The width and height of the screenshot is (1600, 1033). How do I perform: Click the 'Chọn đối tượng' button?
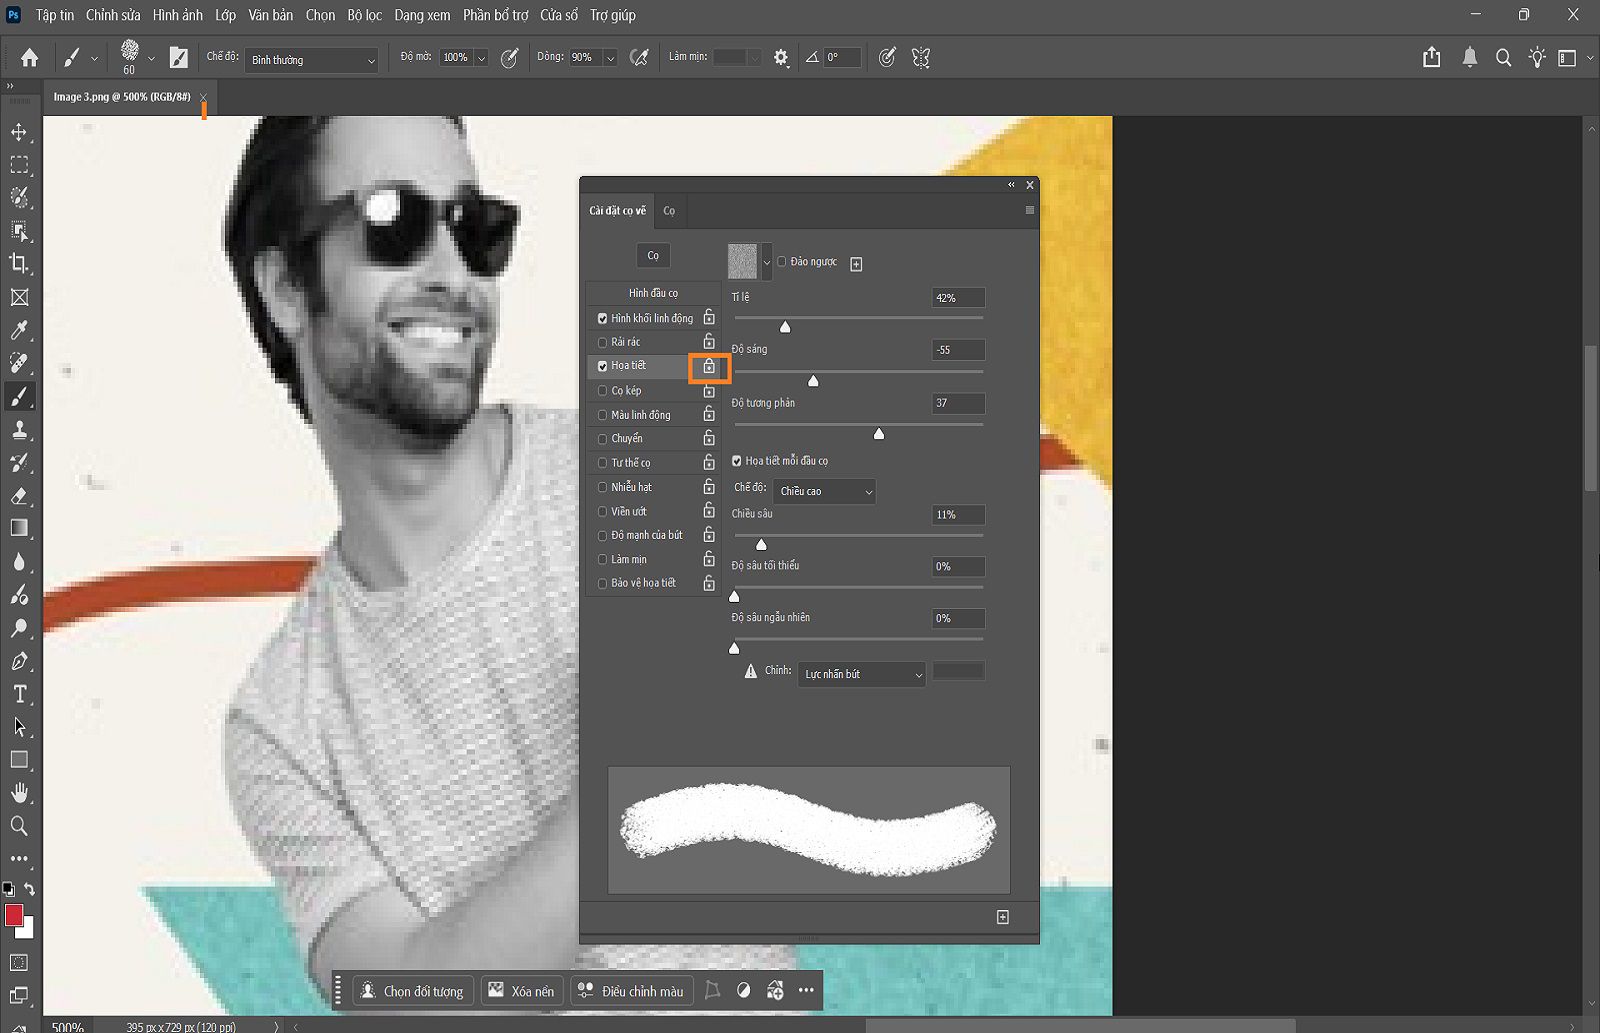412,990
